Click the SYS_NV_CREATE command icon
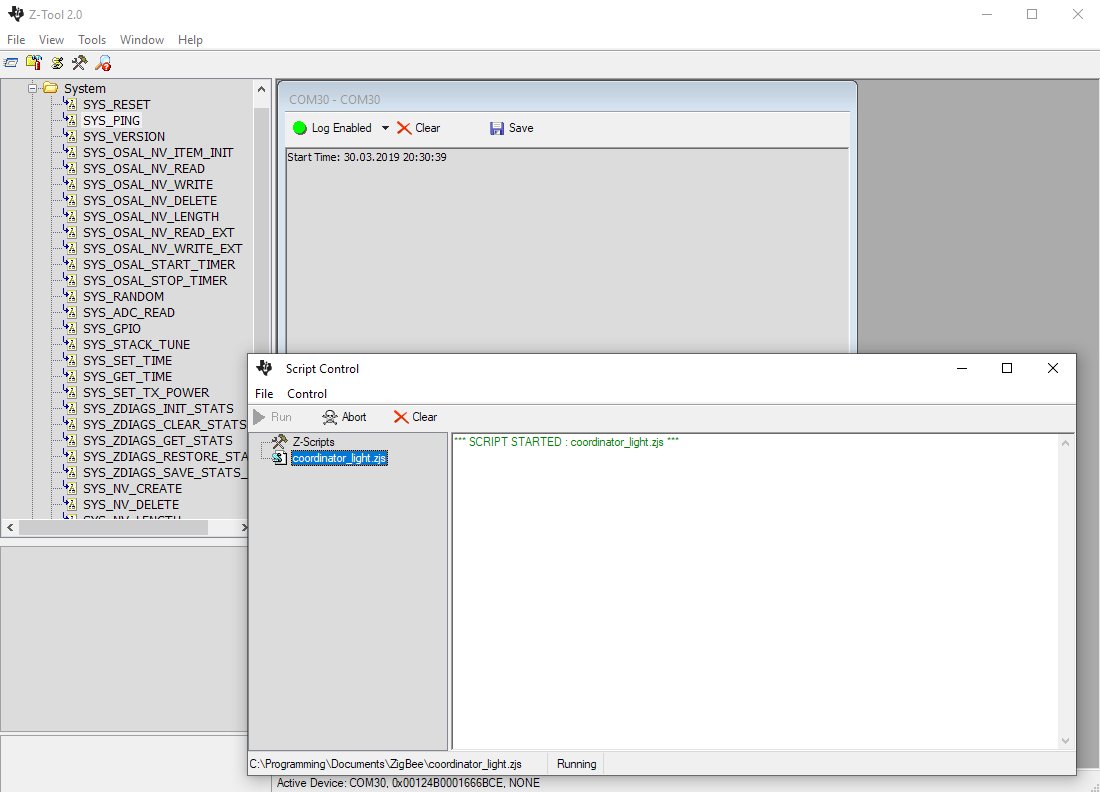 (x=70, y=488)
